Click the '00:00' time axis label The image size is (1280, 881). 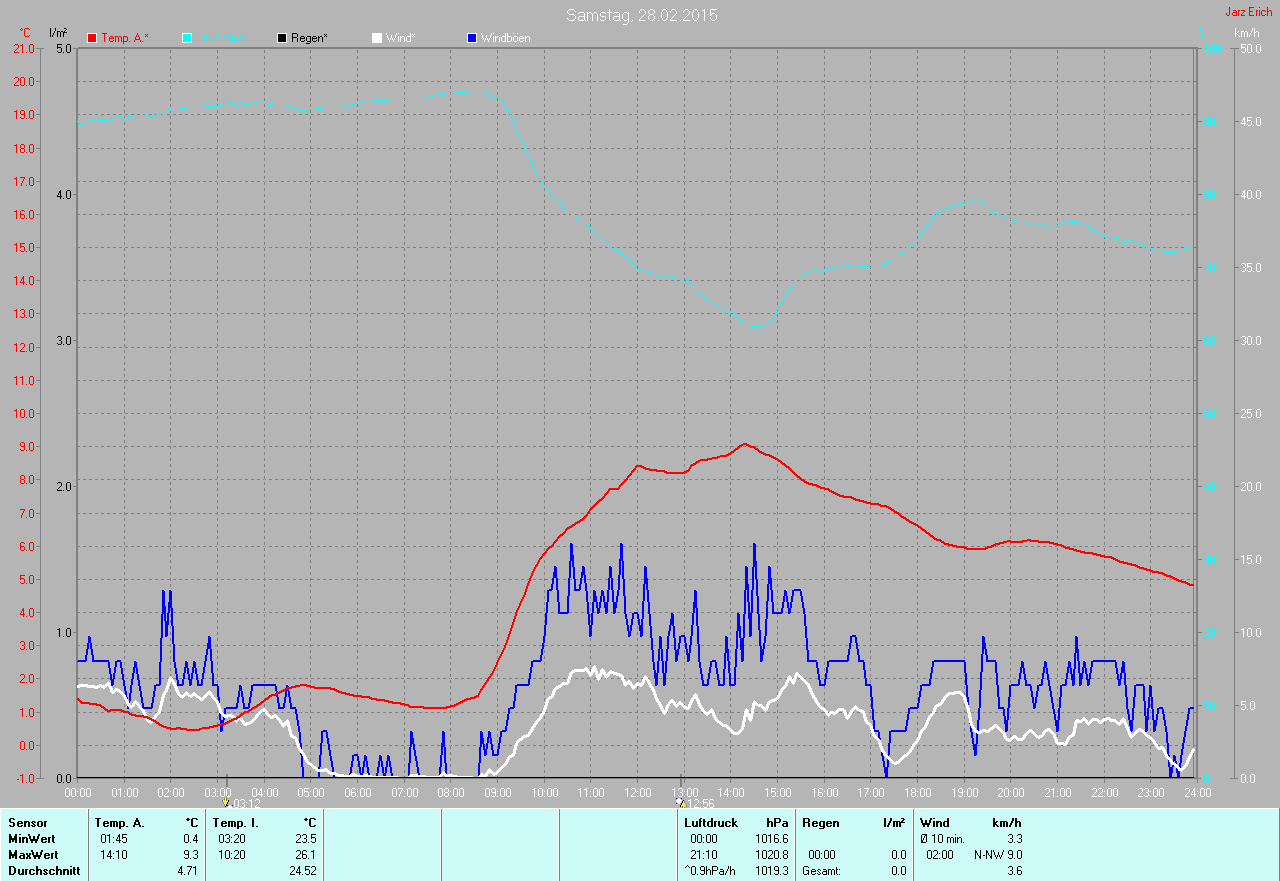coord(78,793)
